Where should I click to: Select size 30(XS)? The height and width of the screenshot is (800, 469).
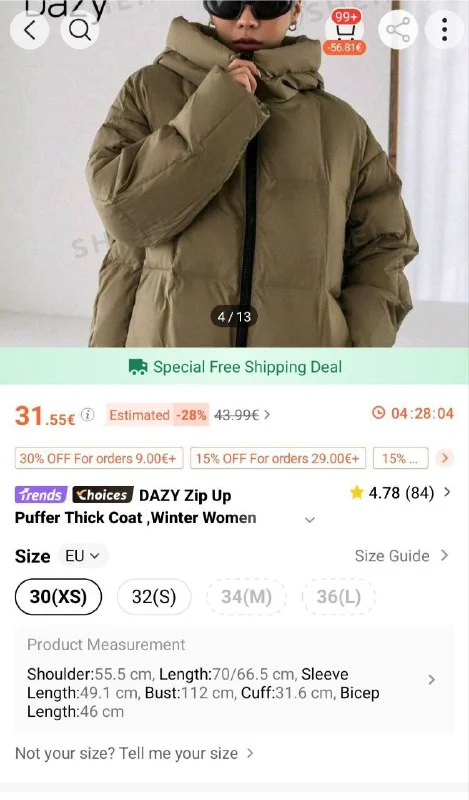[59, 596]
